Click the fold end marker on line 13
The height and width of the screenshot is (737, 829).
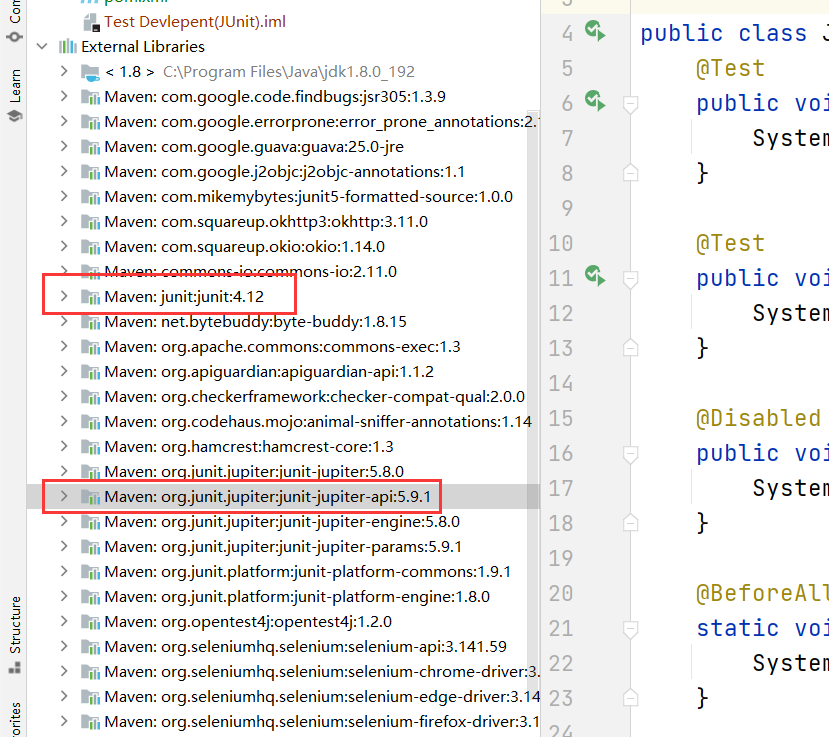[x=630, y=348]
